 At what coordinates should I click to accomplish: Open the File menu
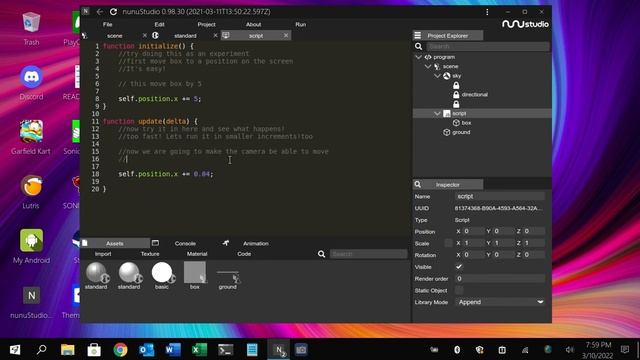pyautogui.click(x=107, y=24)
